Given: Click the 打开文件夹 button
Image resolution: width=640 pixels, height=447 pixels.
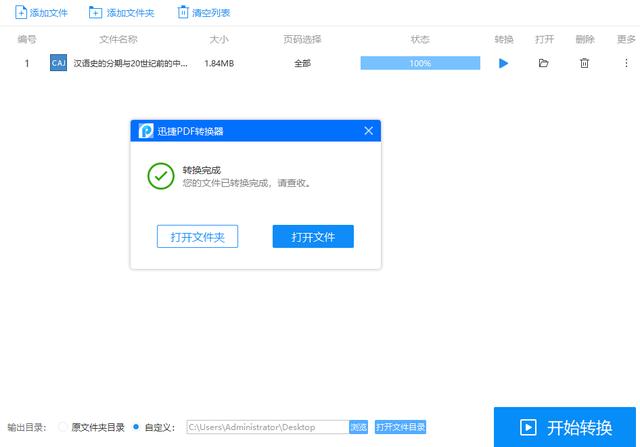Looking at the screenshot, I should coord(198,236).
